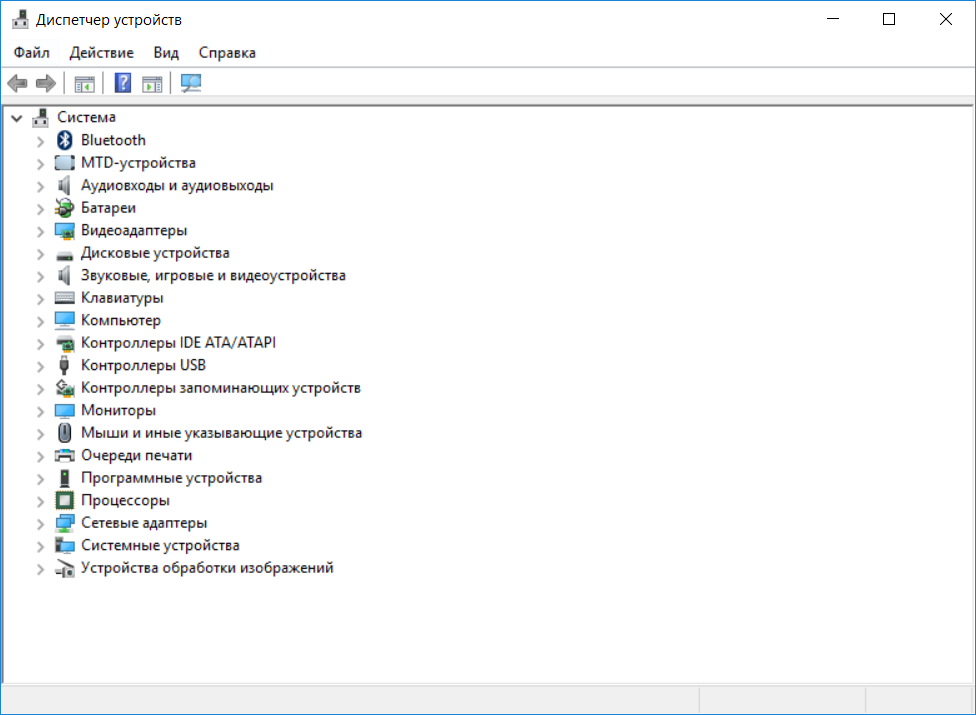This screenshot has height=715, width=976.
Task: Expand the Сетевые адаптеры category
Action: [x=40, y=524]
